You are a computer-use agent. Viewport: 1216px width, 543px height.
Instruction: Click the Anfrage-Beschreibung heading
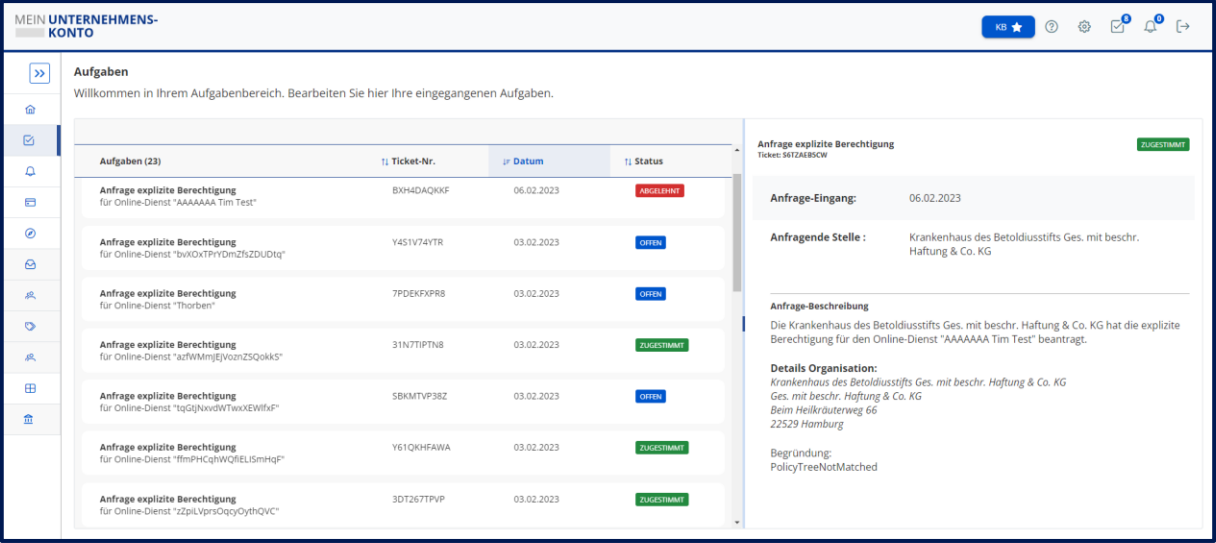[819, 306]
